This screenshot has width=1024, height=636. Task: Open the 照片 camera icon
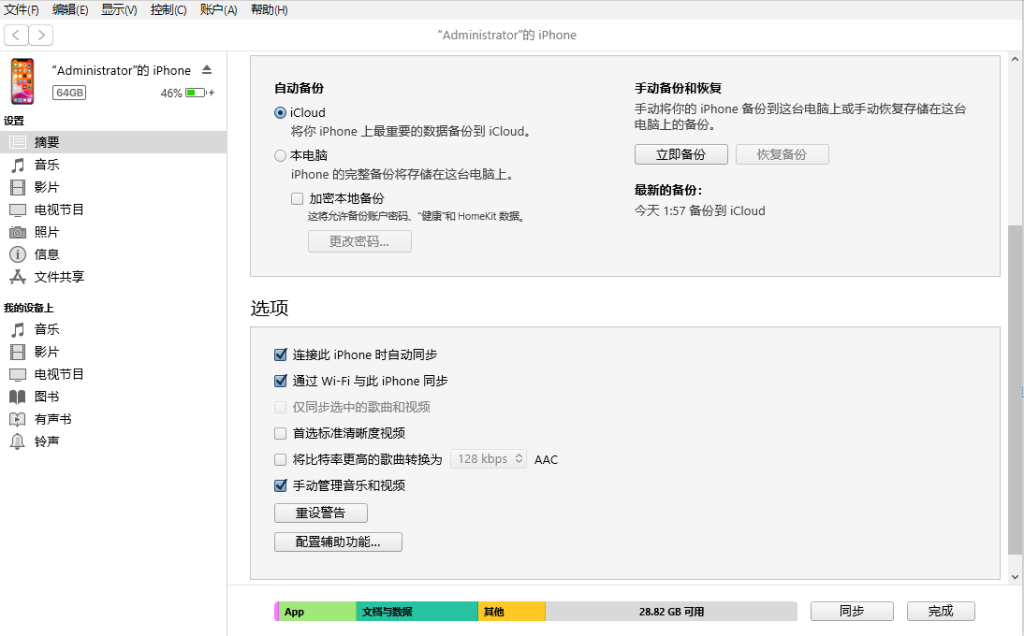tap(18, 232)
